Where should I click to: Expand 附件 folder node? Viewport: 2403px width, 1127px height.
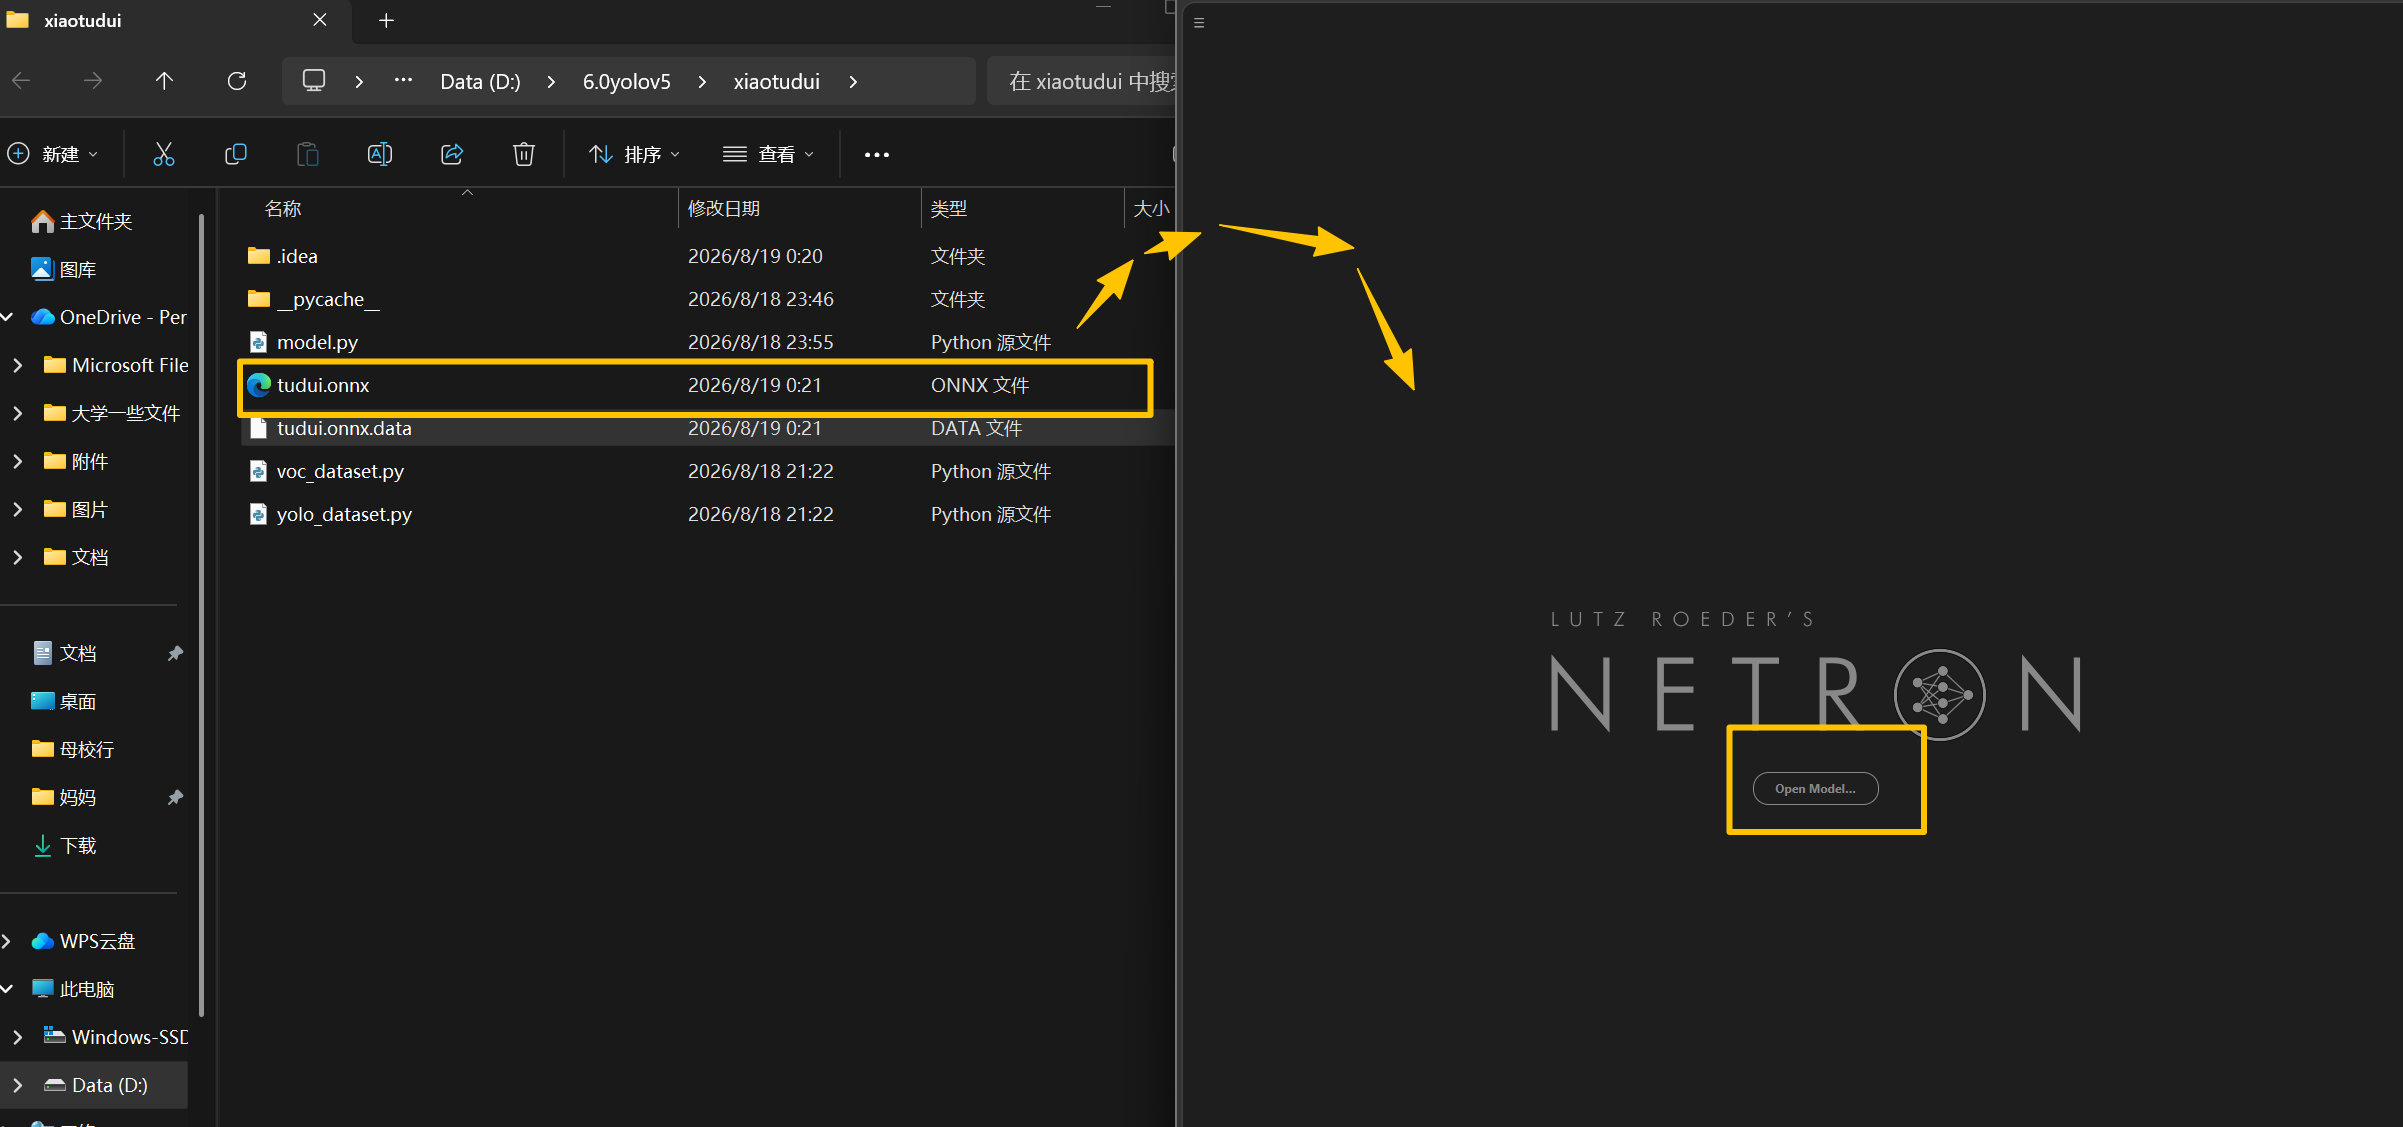click(17, 461)
